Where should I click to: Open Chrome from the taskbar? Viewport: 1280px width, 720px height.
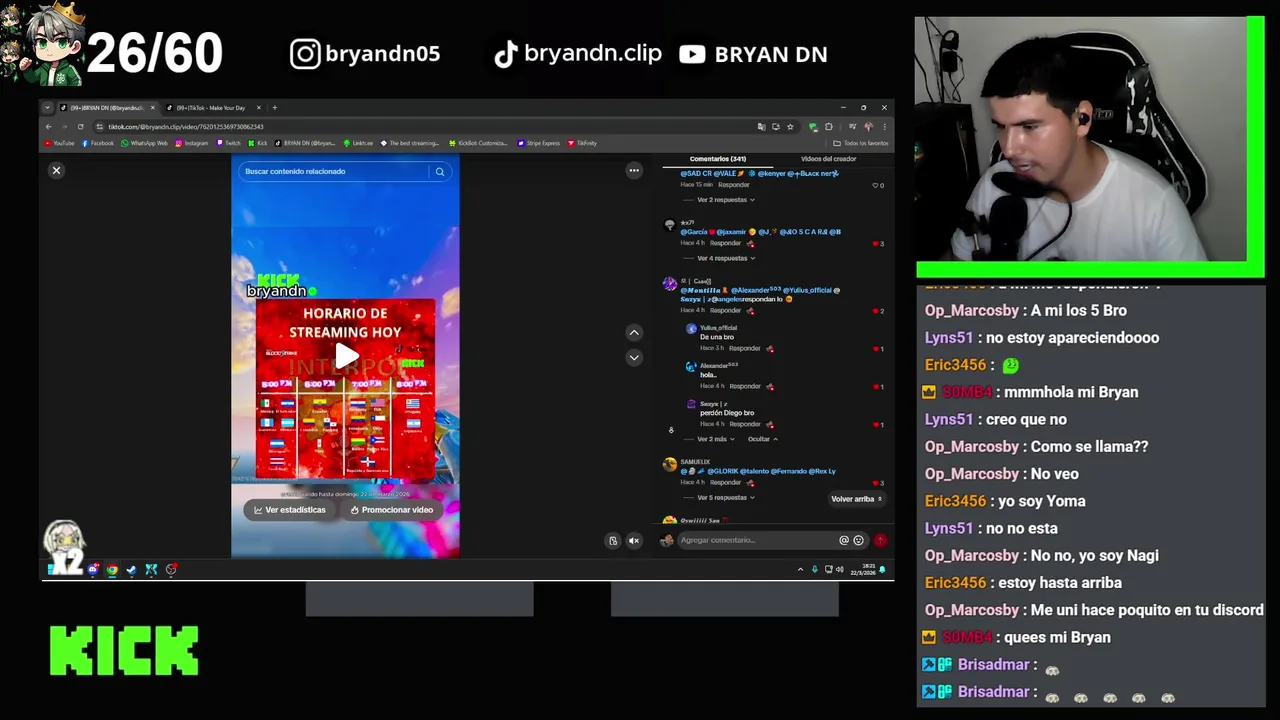[x=112, y=569]
